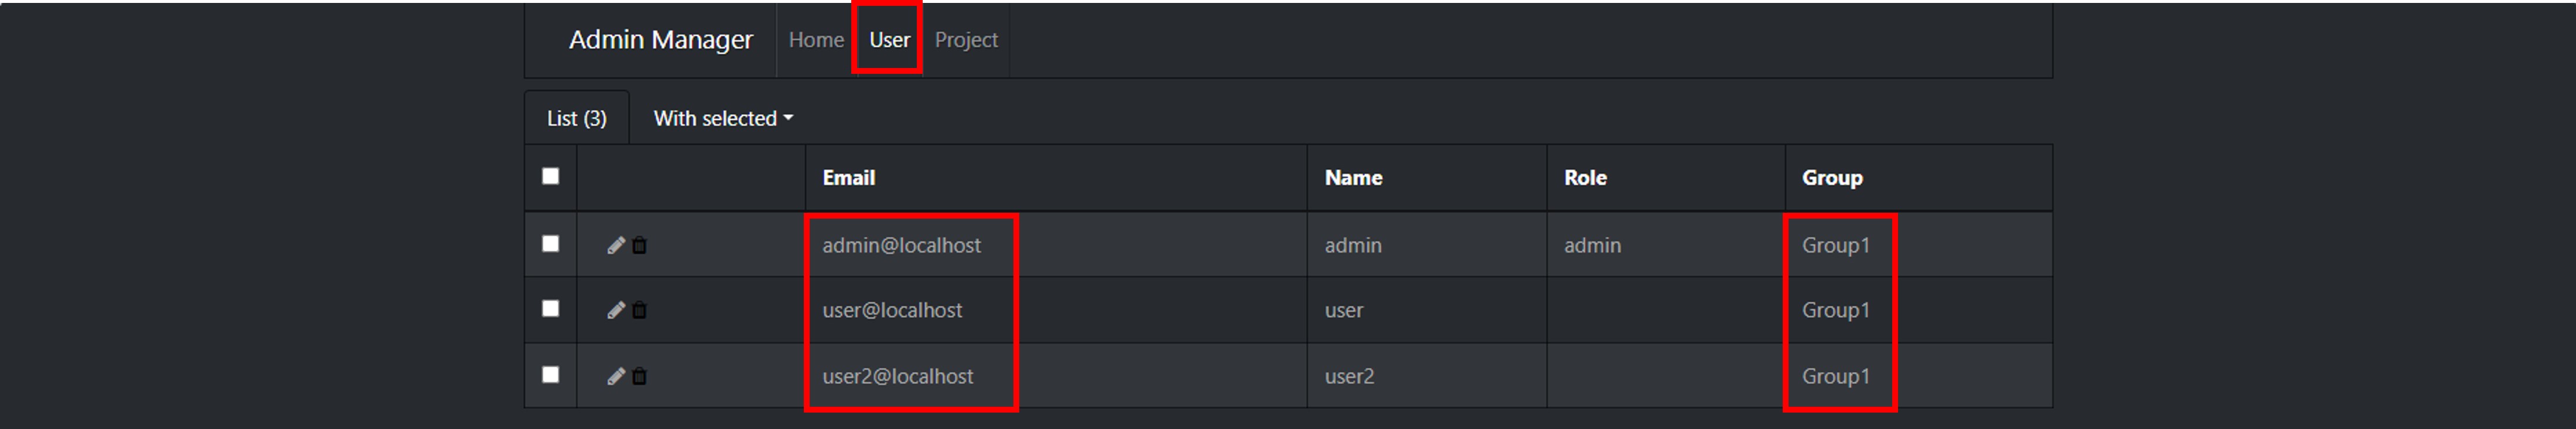Tick the checkbox beside user2@localhost
Viewport: 2576px width, 429px height.
pyautogui.click(x=551, y=375)
